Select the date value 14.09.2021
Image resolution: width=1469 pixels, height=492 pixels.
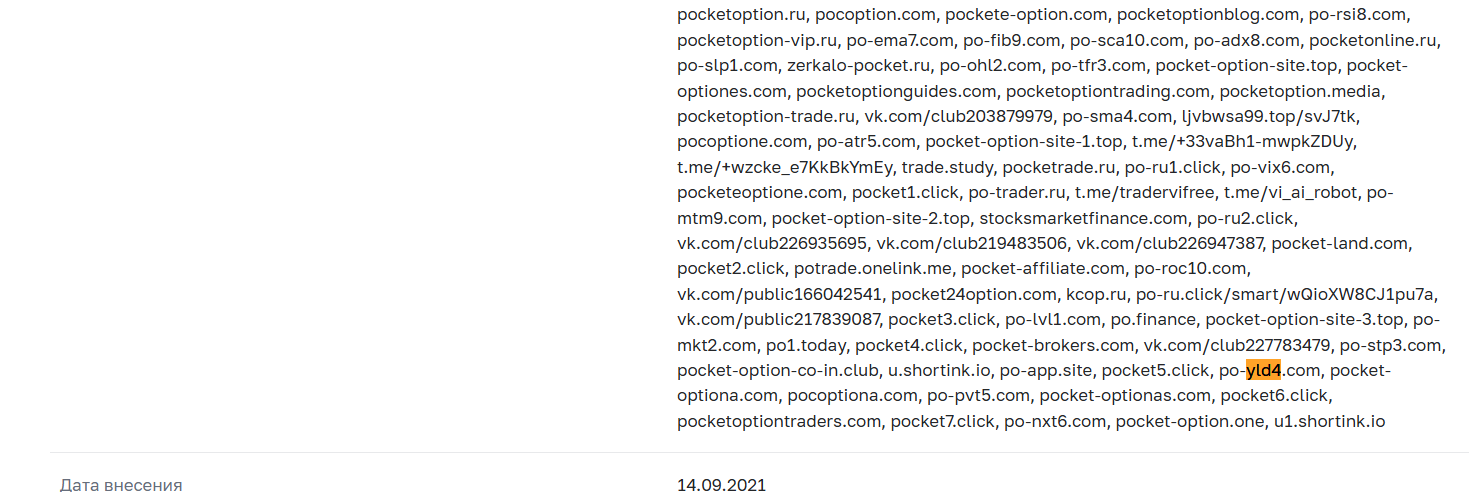point(721,485)
